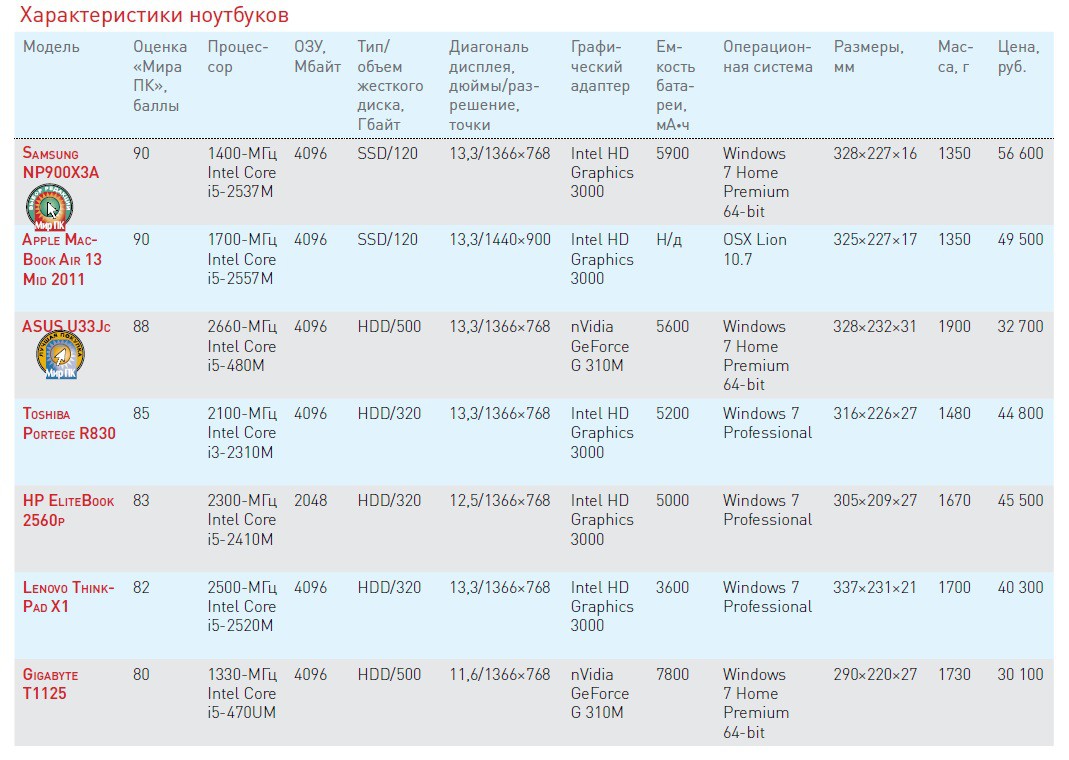This screenshot has height=760, width=1069.
Task: Select the Цена, руб. column header
Action: [x=1018, y=57]
